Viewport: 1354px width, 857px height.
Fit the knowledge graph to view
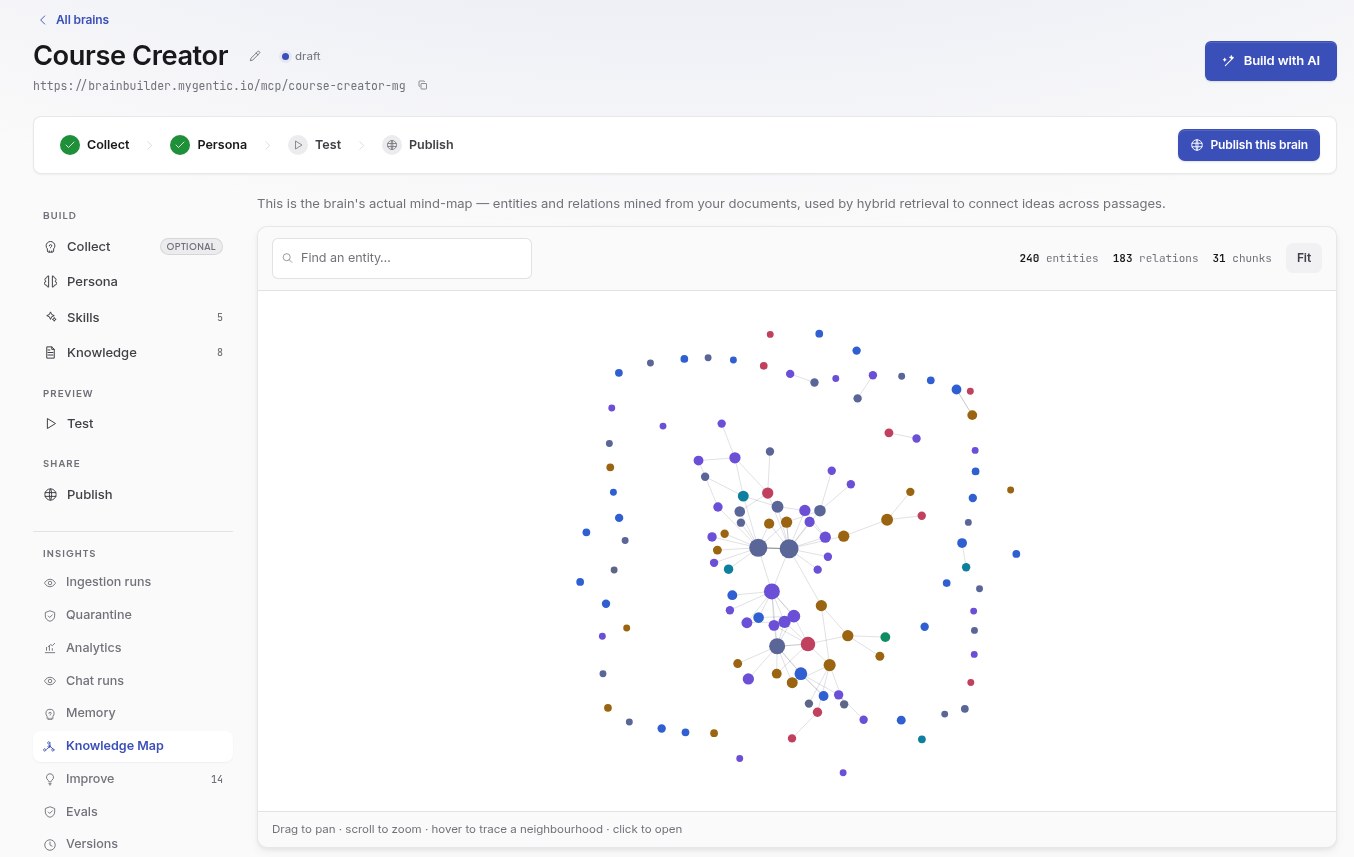coord(1304,258)
